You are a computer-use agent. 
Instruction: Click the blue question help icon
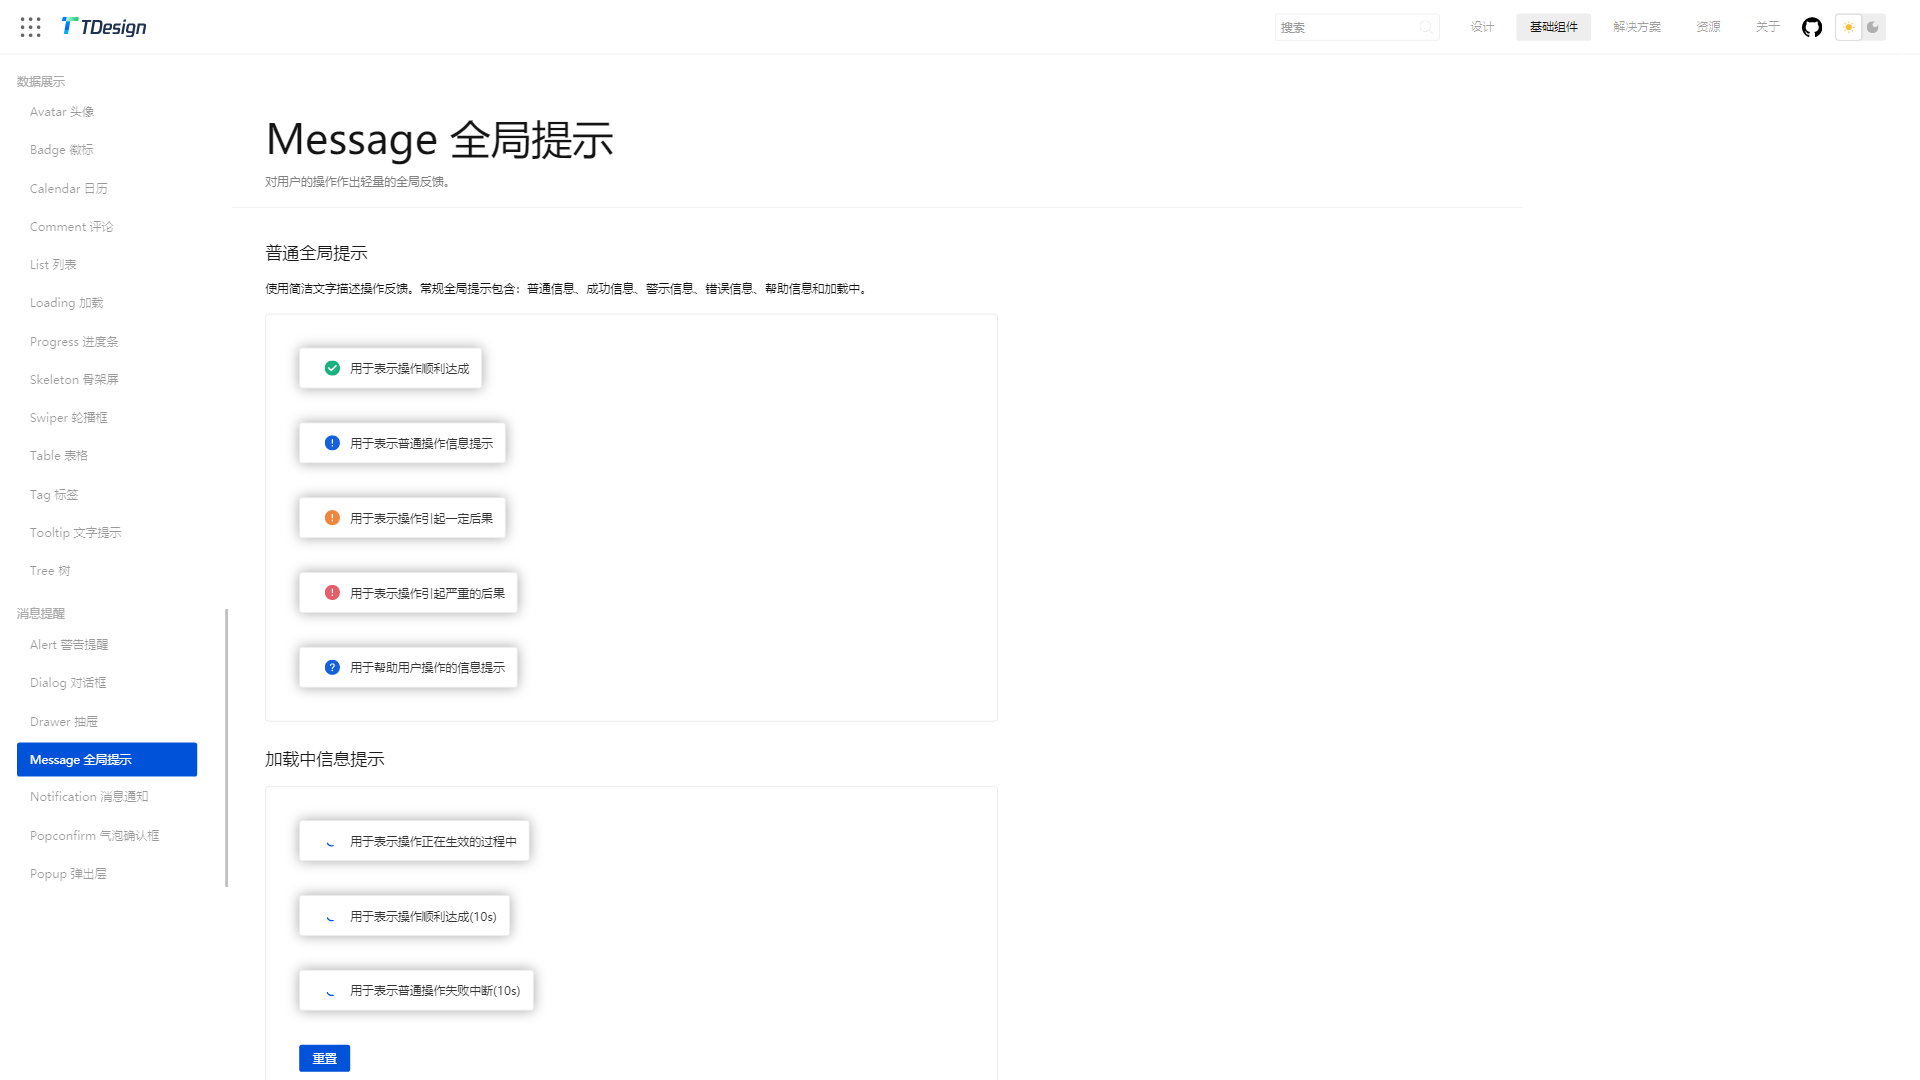tap(332, 667)
